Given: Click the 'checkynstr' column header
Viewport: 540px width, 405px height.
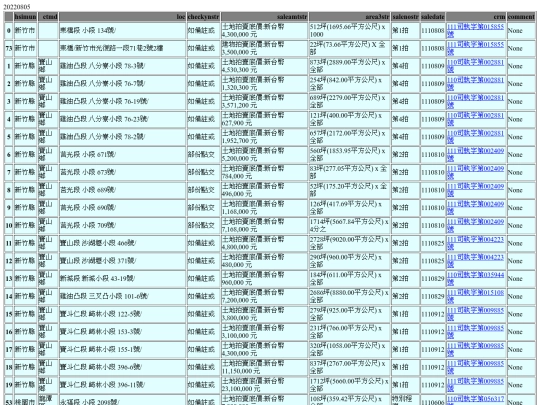Looking at the screenshot, I should [203, 17].
